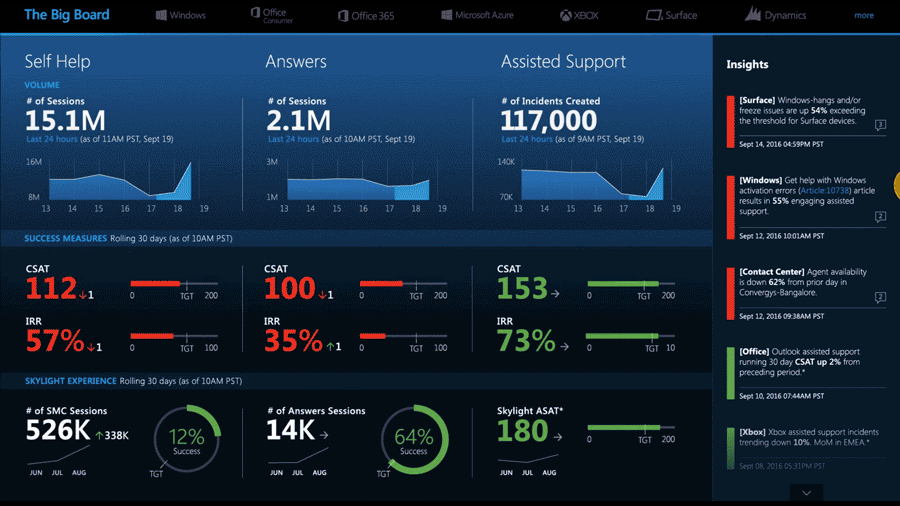The height and width of the screenshot is (506, 900).
Task: Open the [Xbox] assisted support incidents insight
Action: (x=809, y=437)
